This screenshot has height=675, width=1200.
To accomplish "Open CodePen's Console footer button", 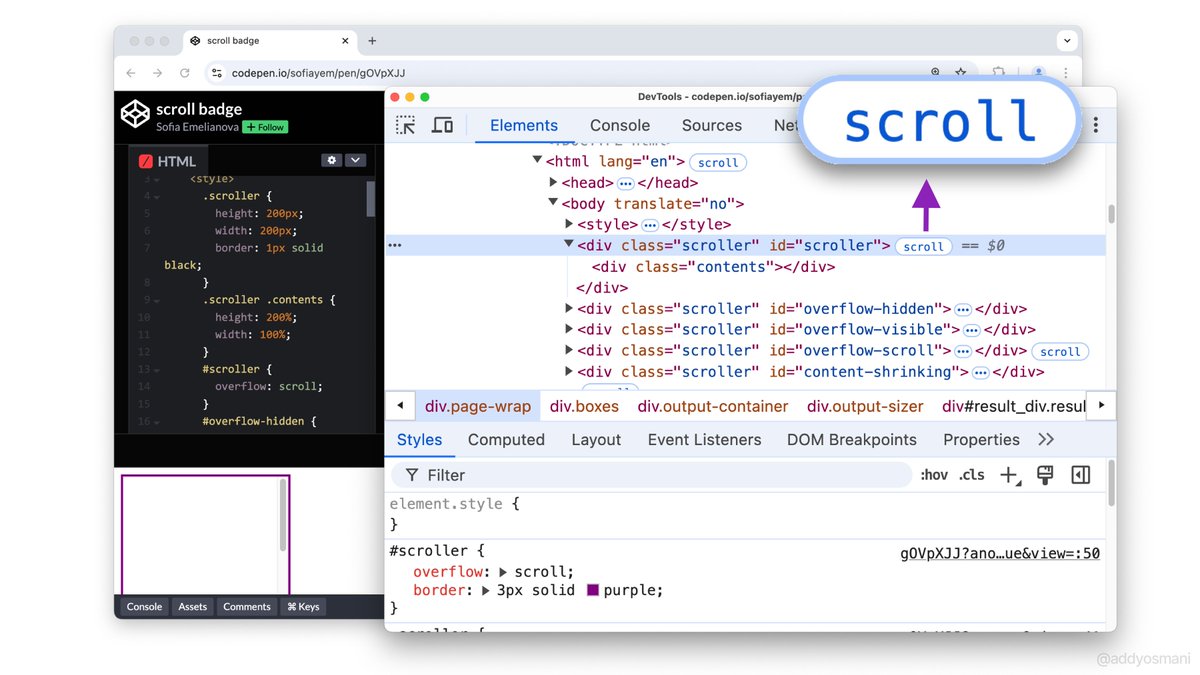I will [144, 607].
